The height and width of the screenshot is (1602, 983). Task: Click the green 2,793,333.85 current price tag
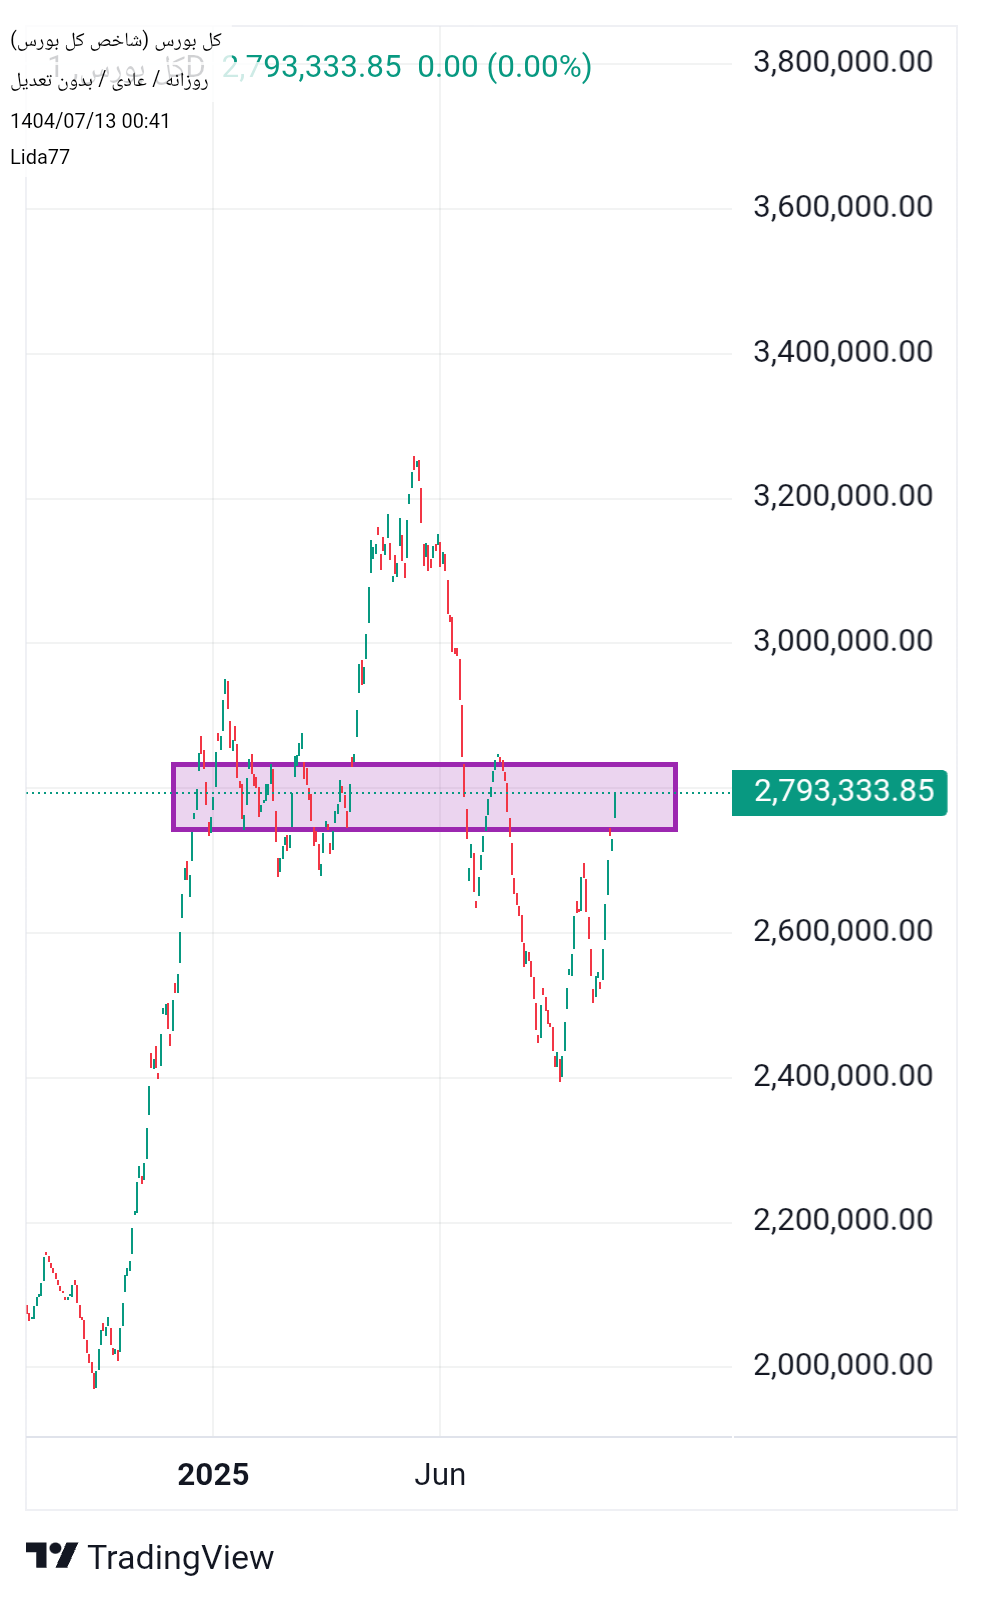tap(839, 792)
